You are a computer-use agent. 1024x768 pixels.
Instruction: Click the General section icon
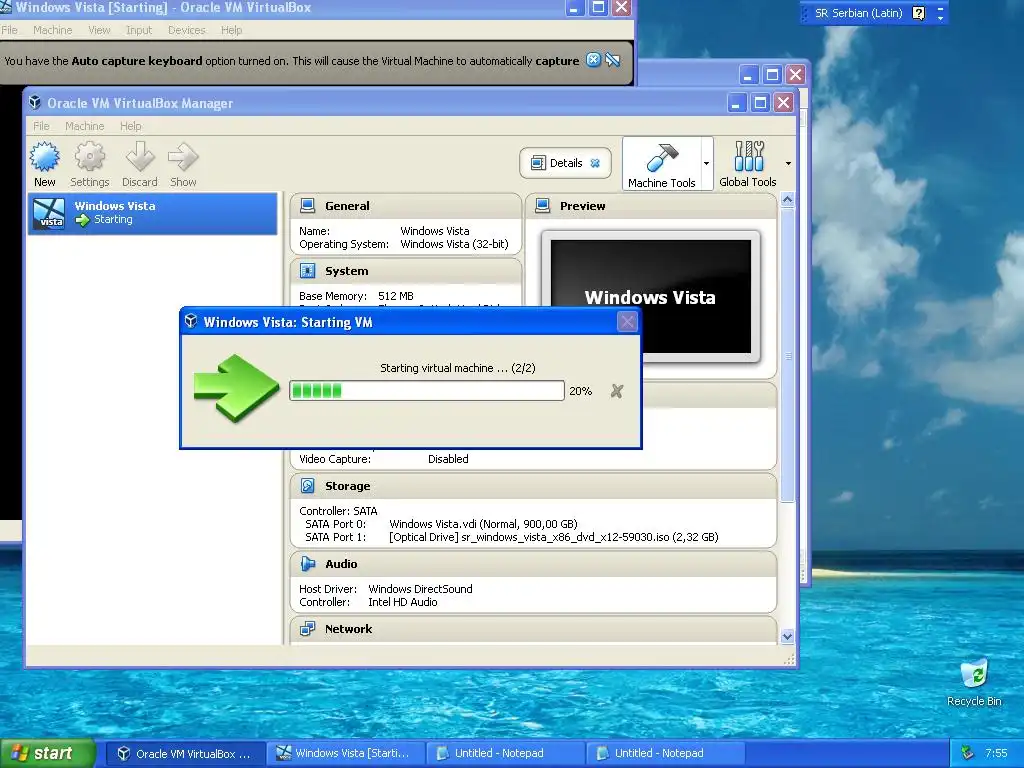pyautogui.click(x=307, y=206)
